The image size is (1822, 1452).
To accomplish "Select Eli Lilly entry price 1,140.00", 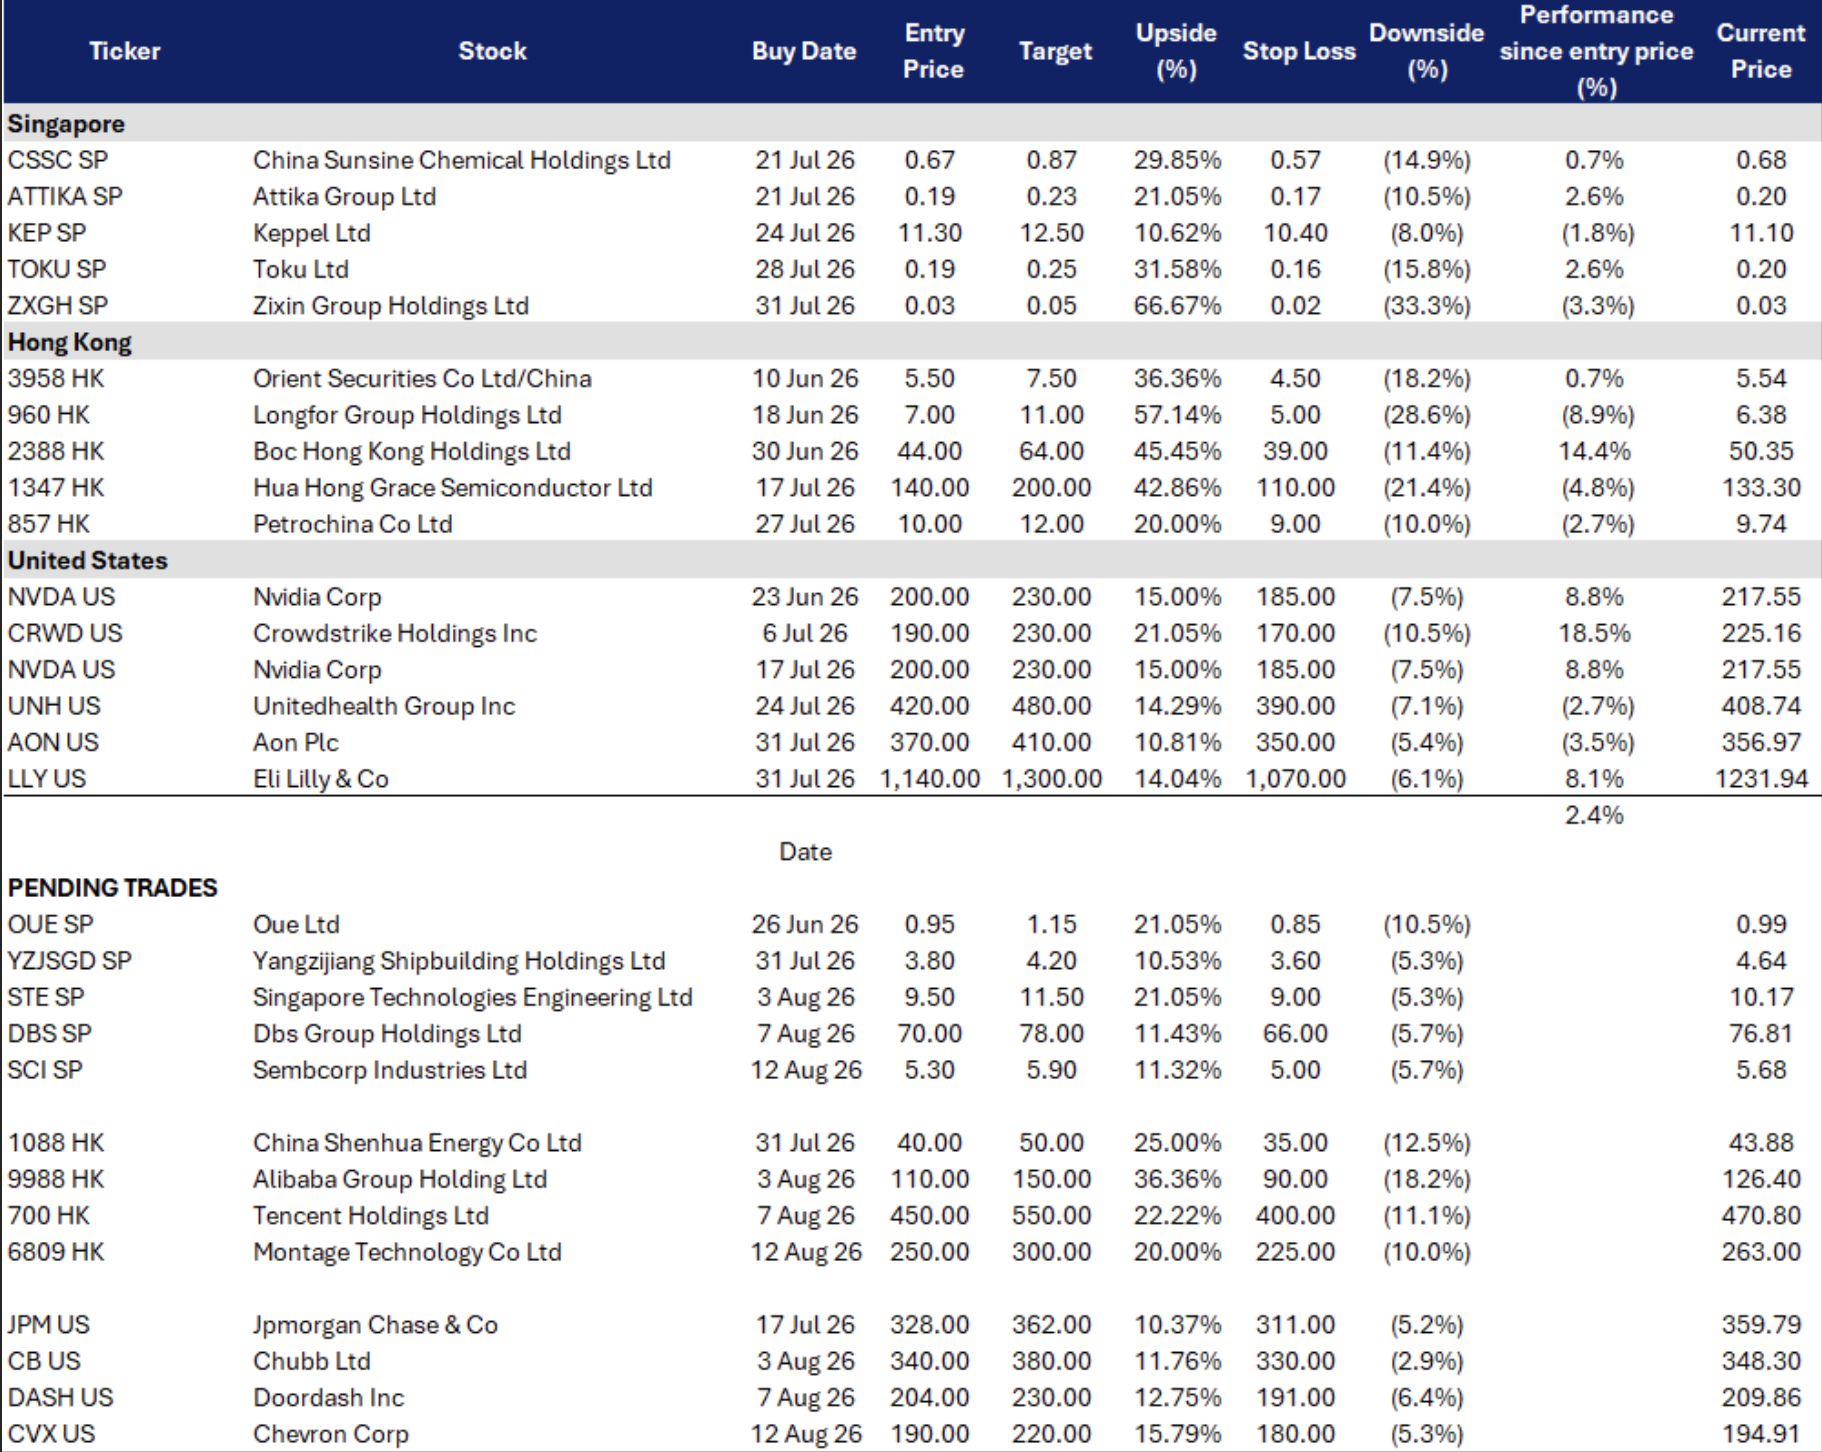I will tap(930, 779).
